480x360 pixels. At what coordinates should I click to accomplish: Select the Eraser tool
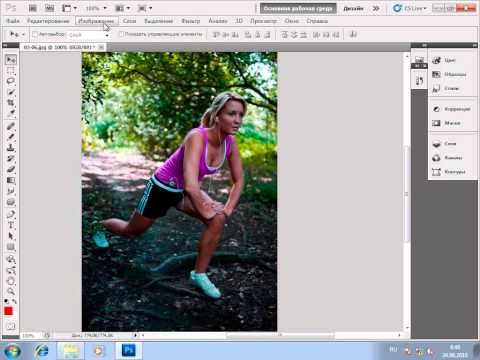[11, 169]
